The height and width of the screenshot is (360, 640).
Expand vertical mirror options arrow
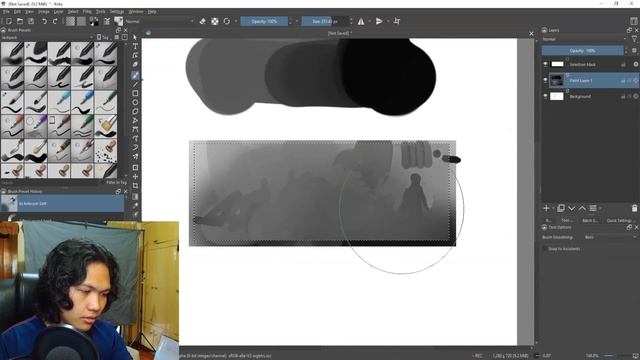(387, 21)
